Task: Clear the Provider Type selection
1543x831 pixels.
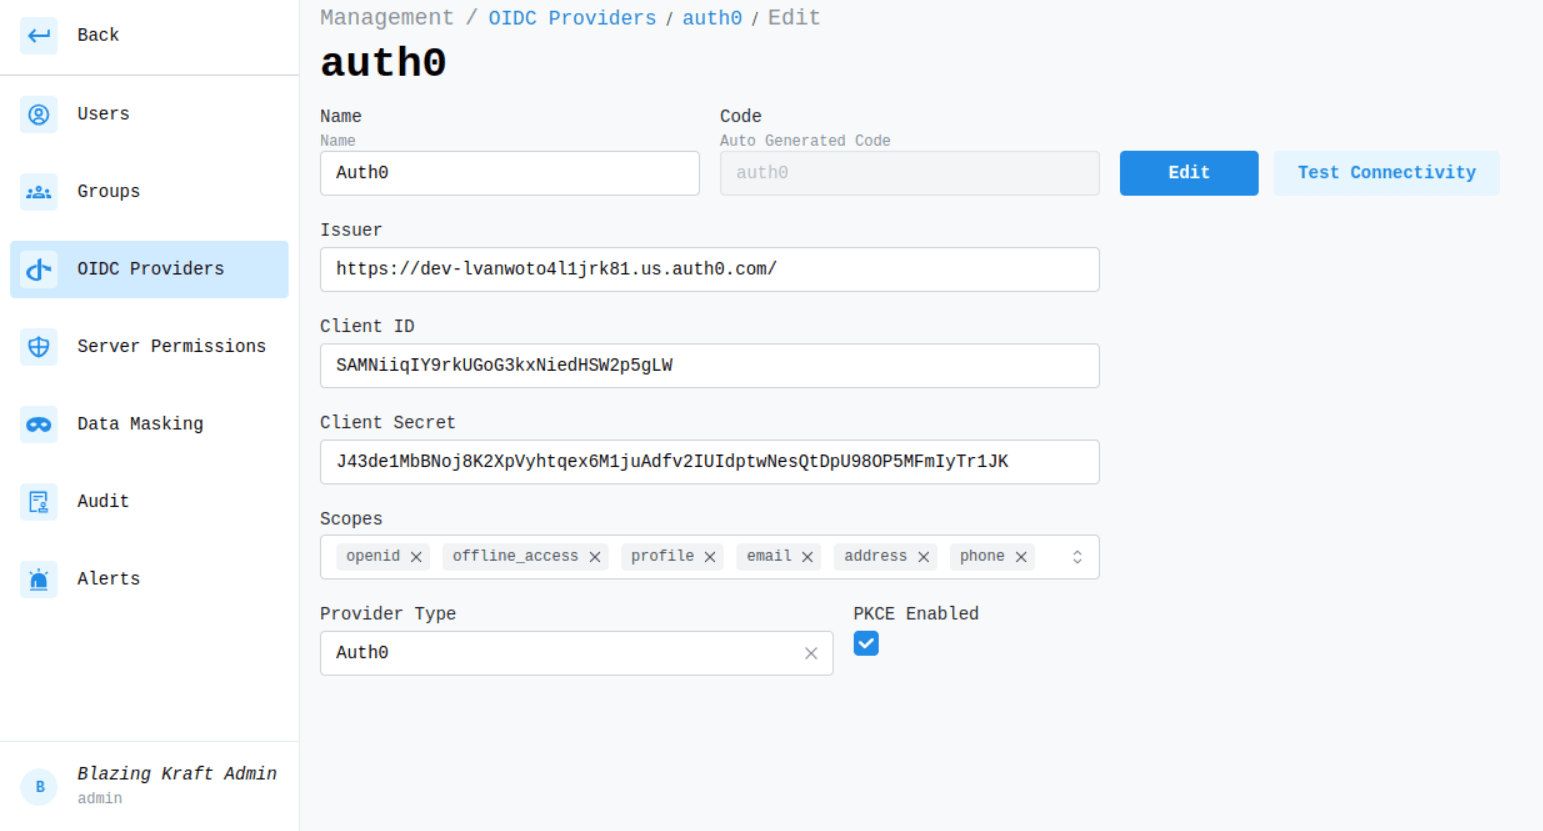Action: [x=811, y=653]
